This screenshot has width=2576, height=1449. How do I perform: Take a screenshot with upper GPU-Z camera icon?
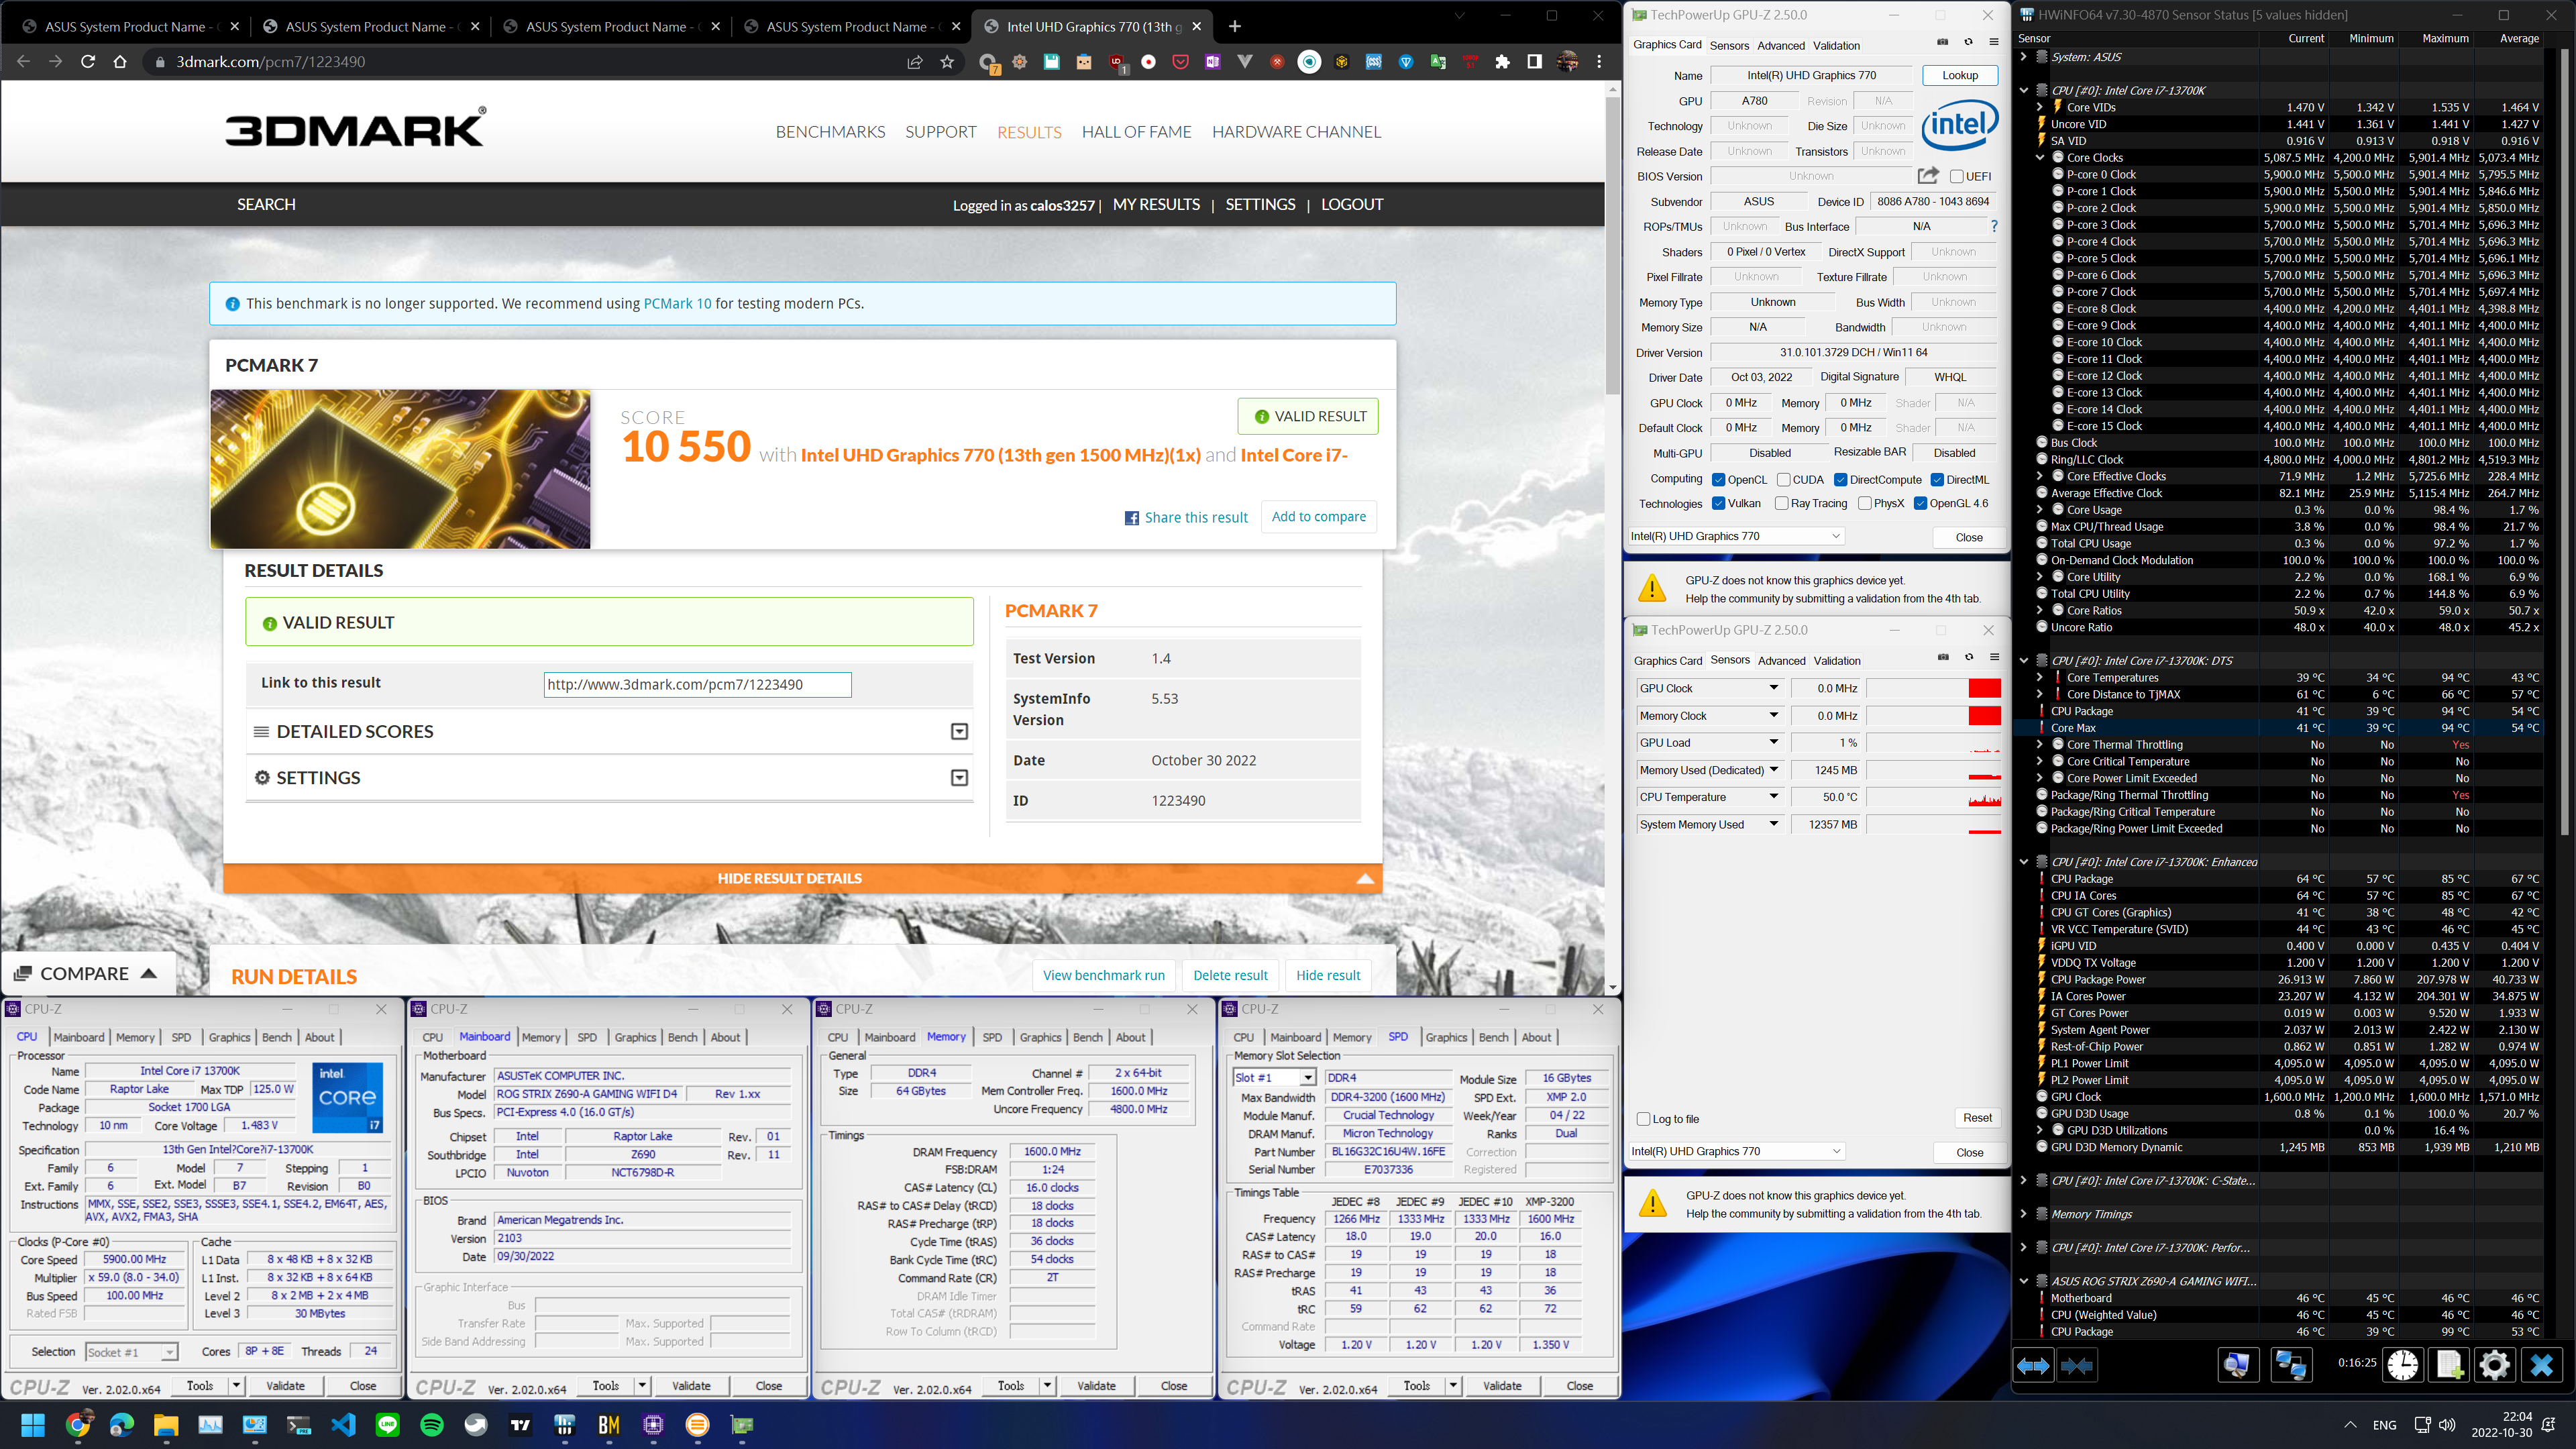pyautogui.click(x=1942, y=43)
